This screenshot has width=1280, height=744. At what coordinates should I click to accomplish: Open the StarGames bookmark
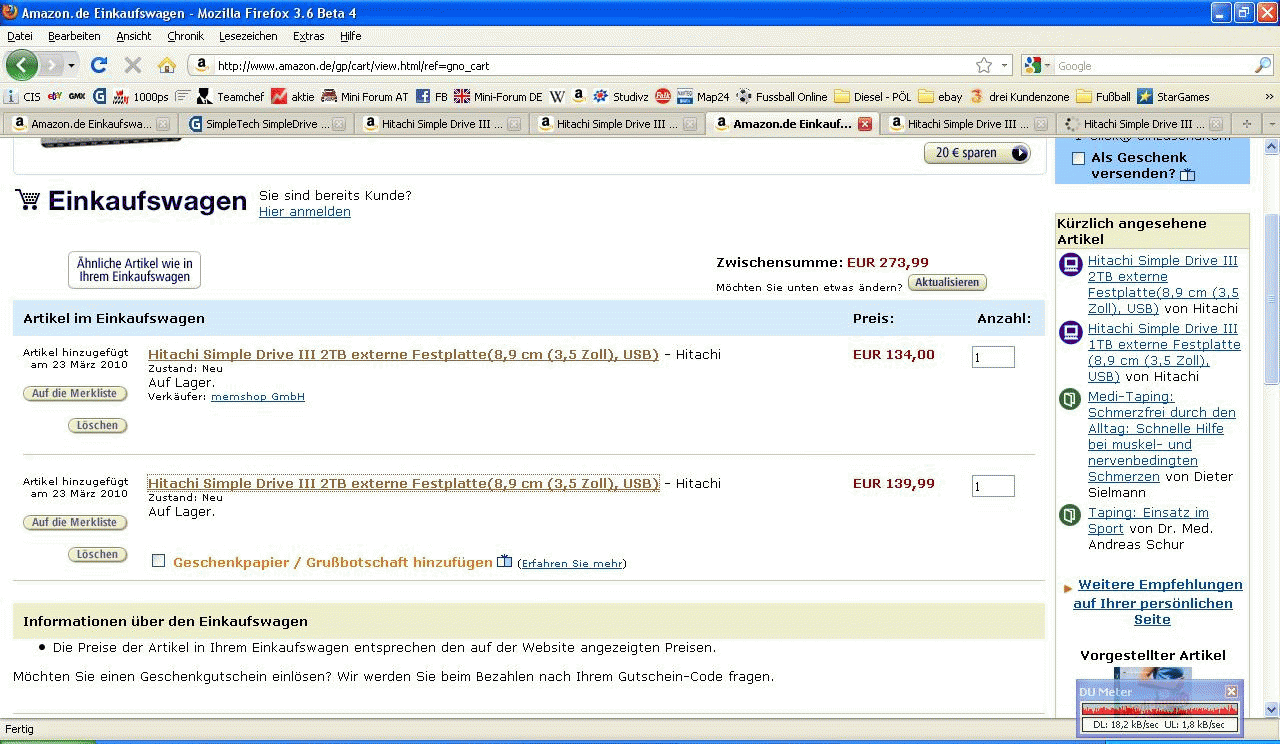tap(1173, 97)
